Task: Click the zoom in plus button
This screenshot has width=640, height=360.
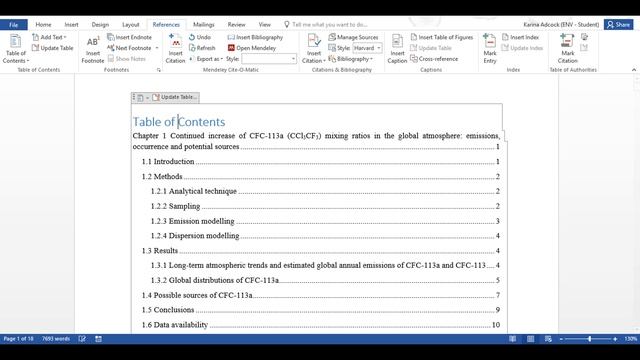Action: coord(615,339)
